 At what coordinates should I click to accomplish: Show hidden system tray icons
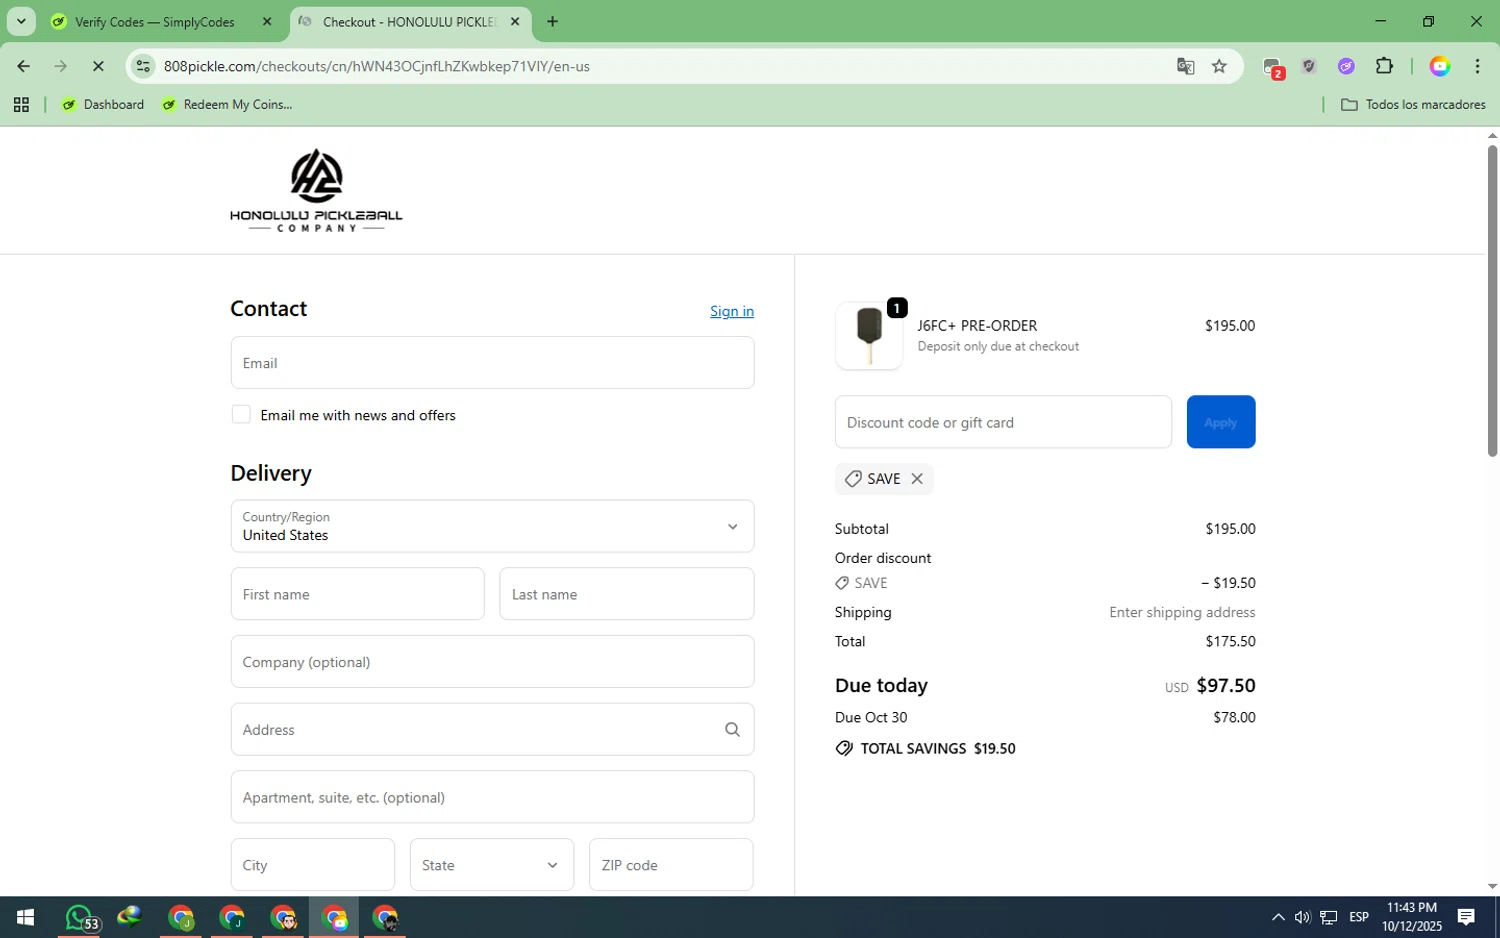click(x=1278, y=917)
